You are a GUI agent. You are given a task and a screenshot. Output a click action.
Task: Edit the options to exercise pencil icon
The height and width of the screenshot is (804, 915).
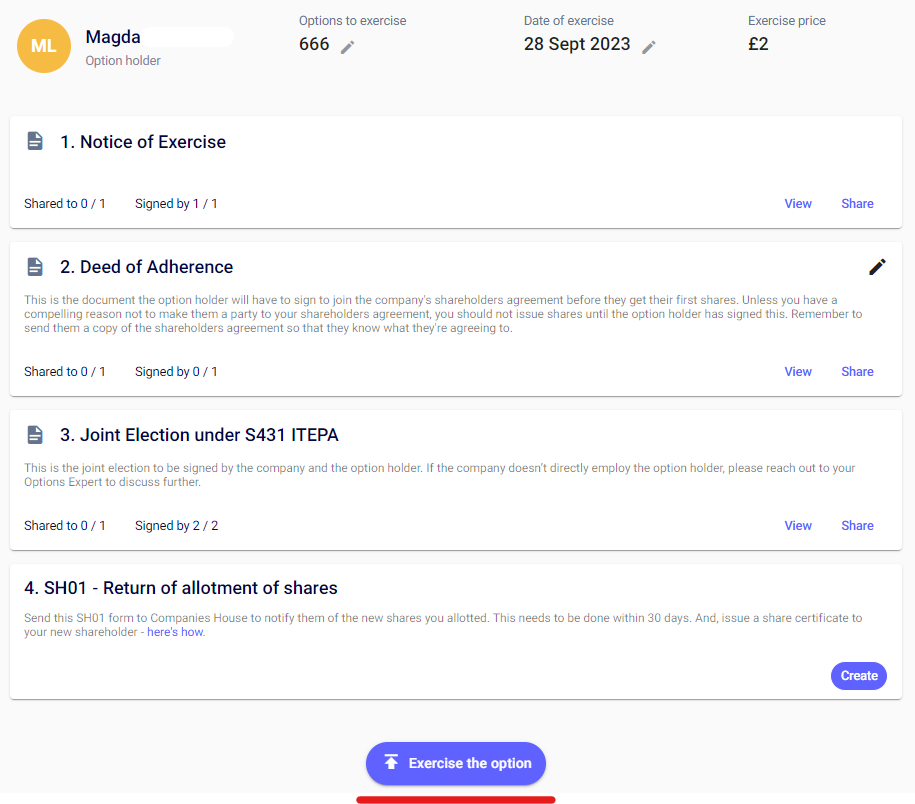pos(347,47)
